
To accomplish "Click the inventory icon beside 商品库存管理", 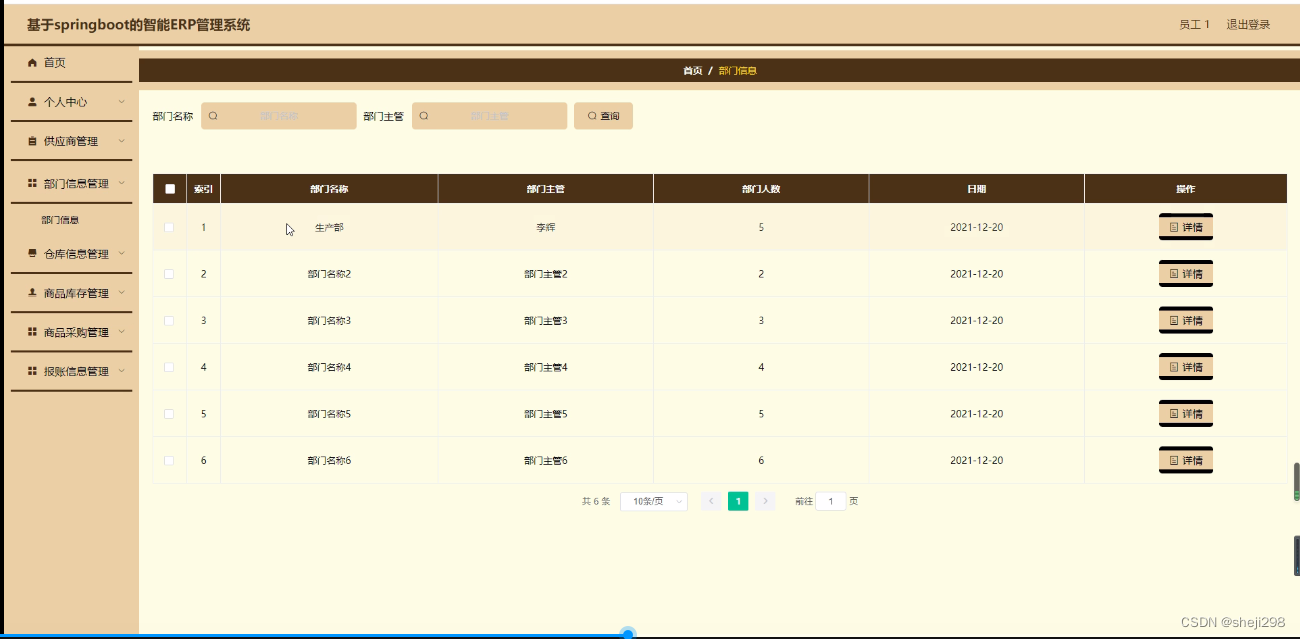I will [31, 293].
